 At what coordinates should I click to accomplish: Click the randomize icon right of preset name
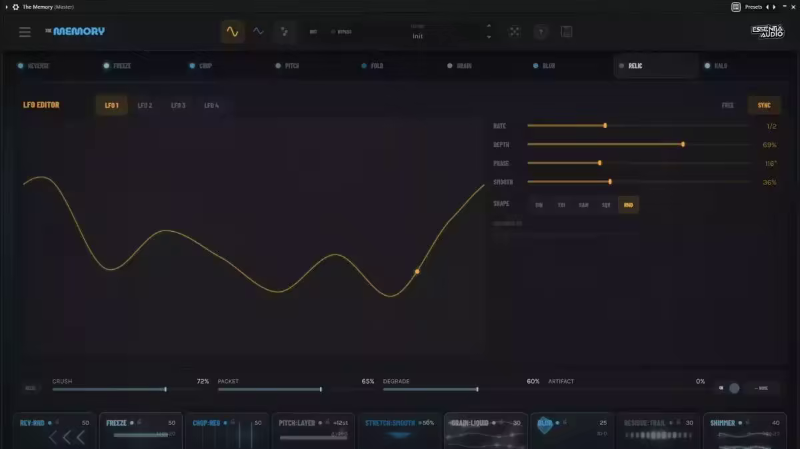[514, 32]
